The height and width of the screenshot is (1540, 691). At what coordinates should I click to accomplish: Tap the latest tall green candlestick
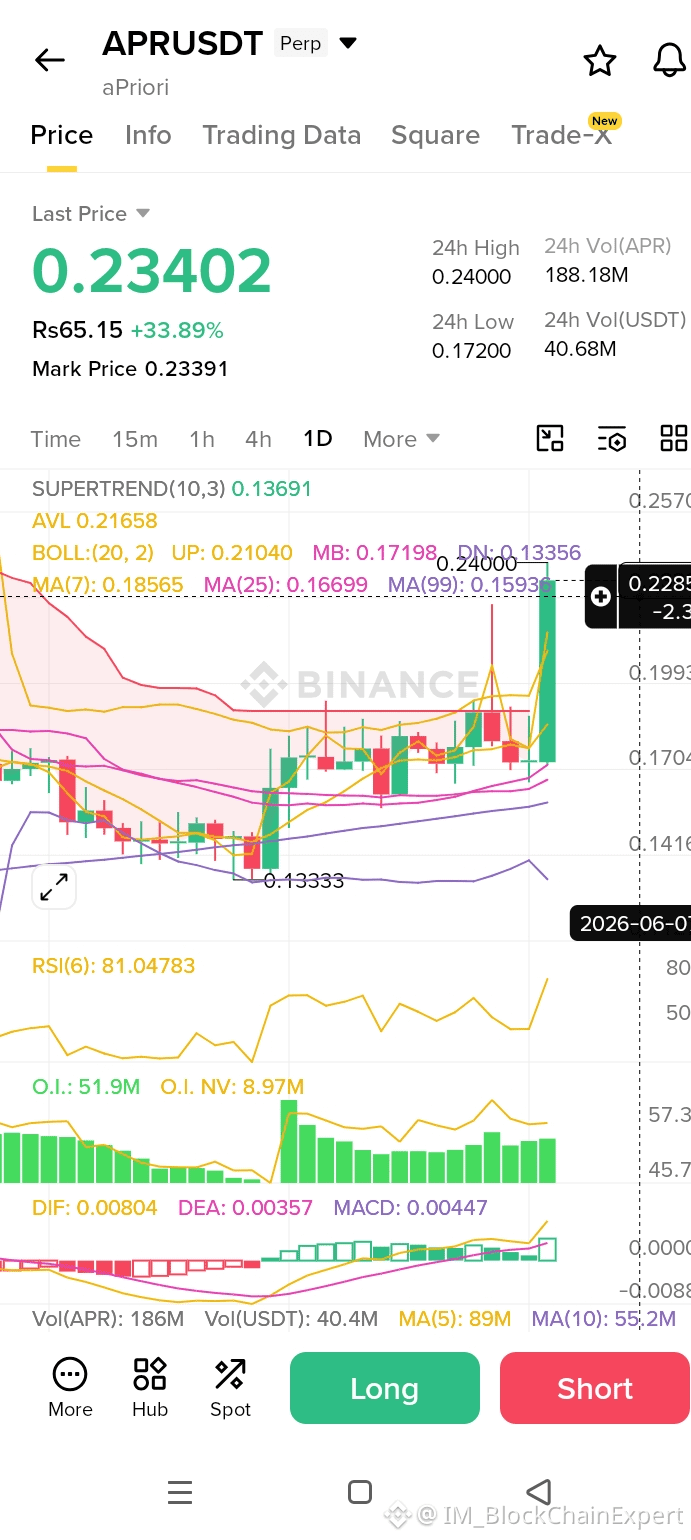(x=548, y=671)
